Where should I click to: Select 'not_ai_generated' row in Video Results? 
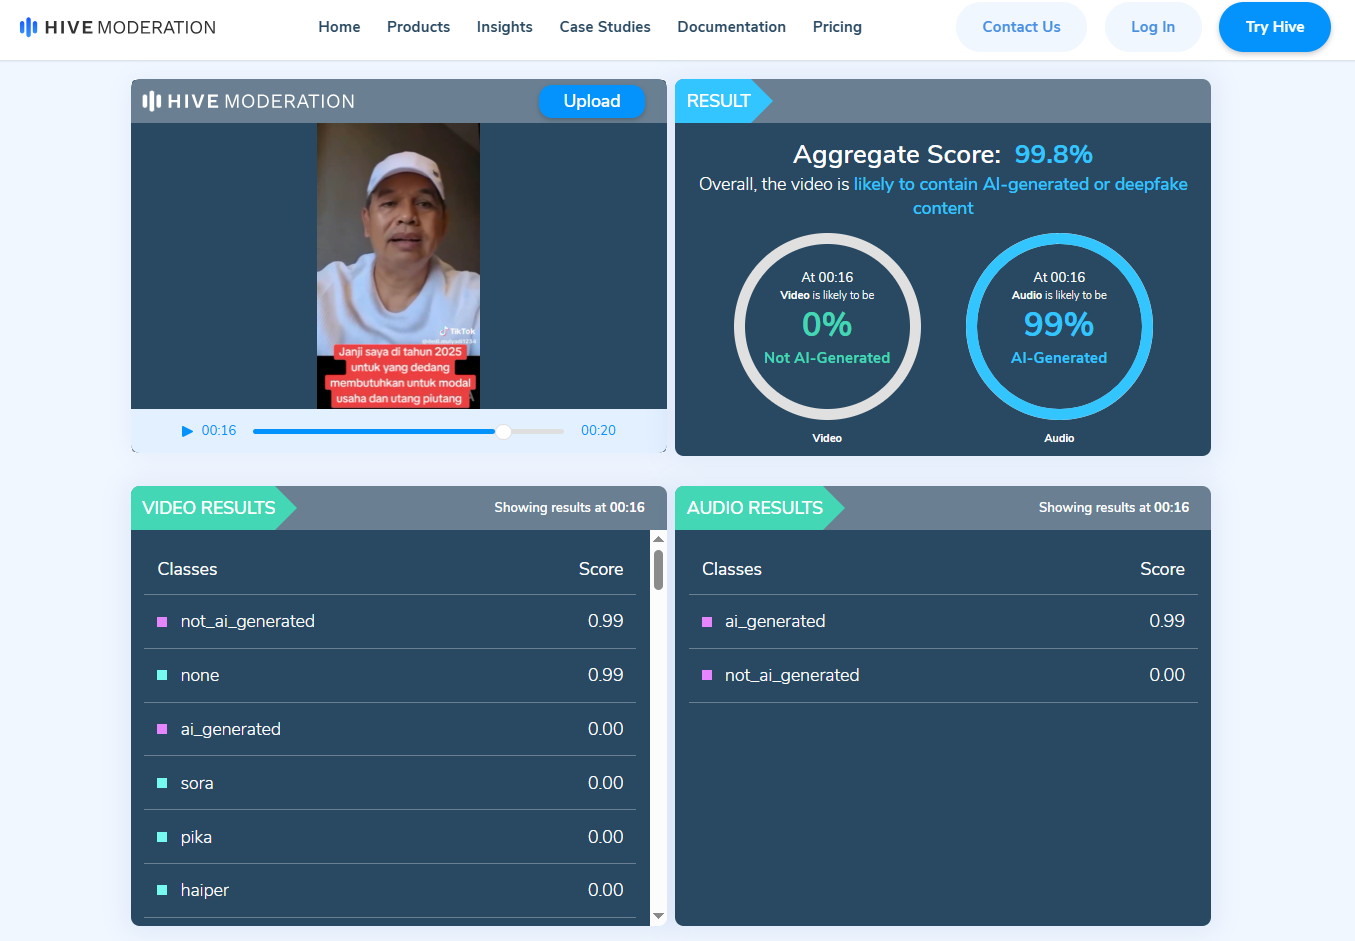coord(390,622)
